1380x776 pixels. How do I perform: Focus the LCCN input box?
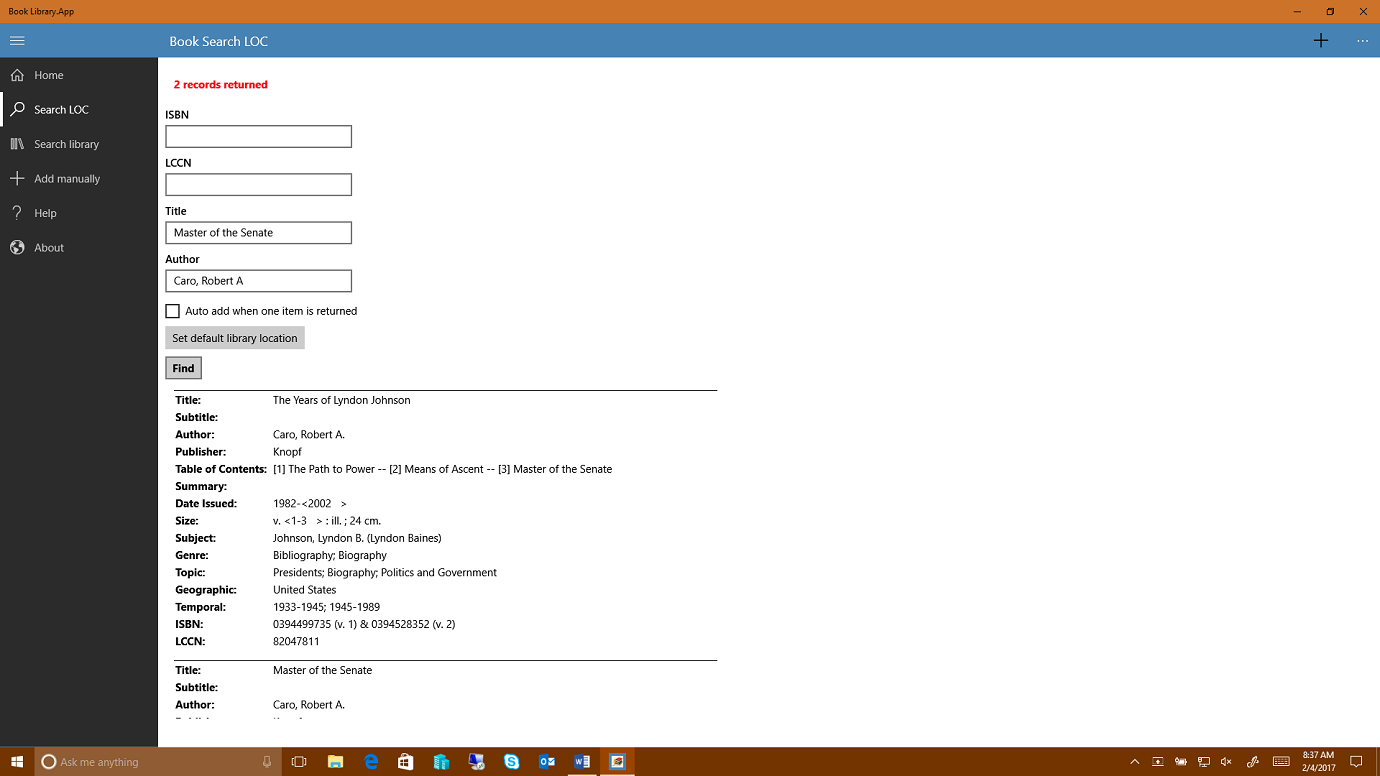click(258, 184)
